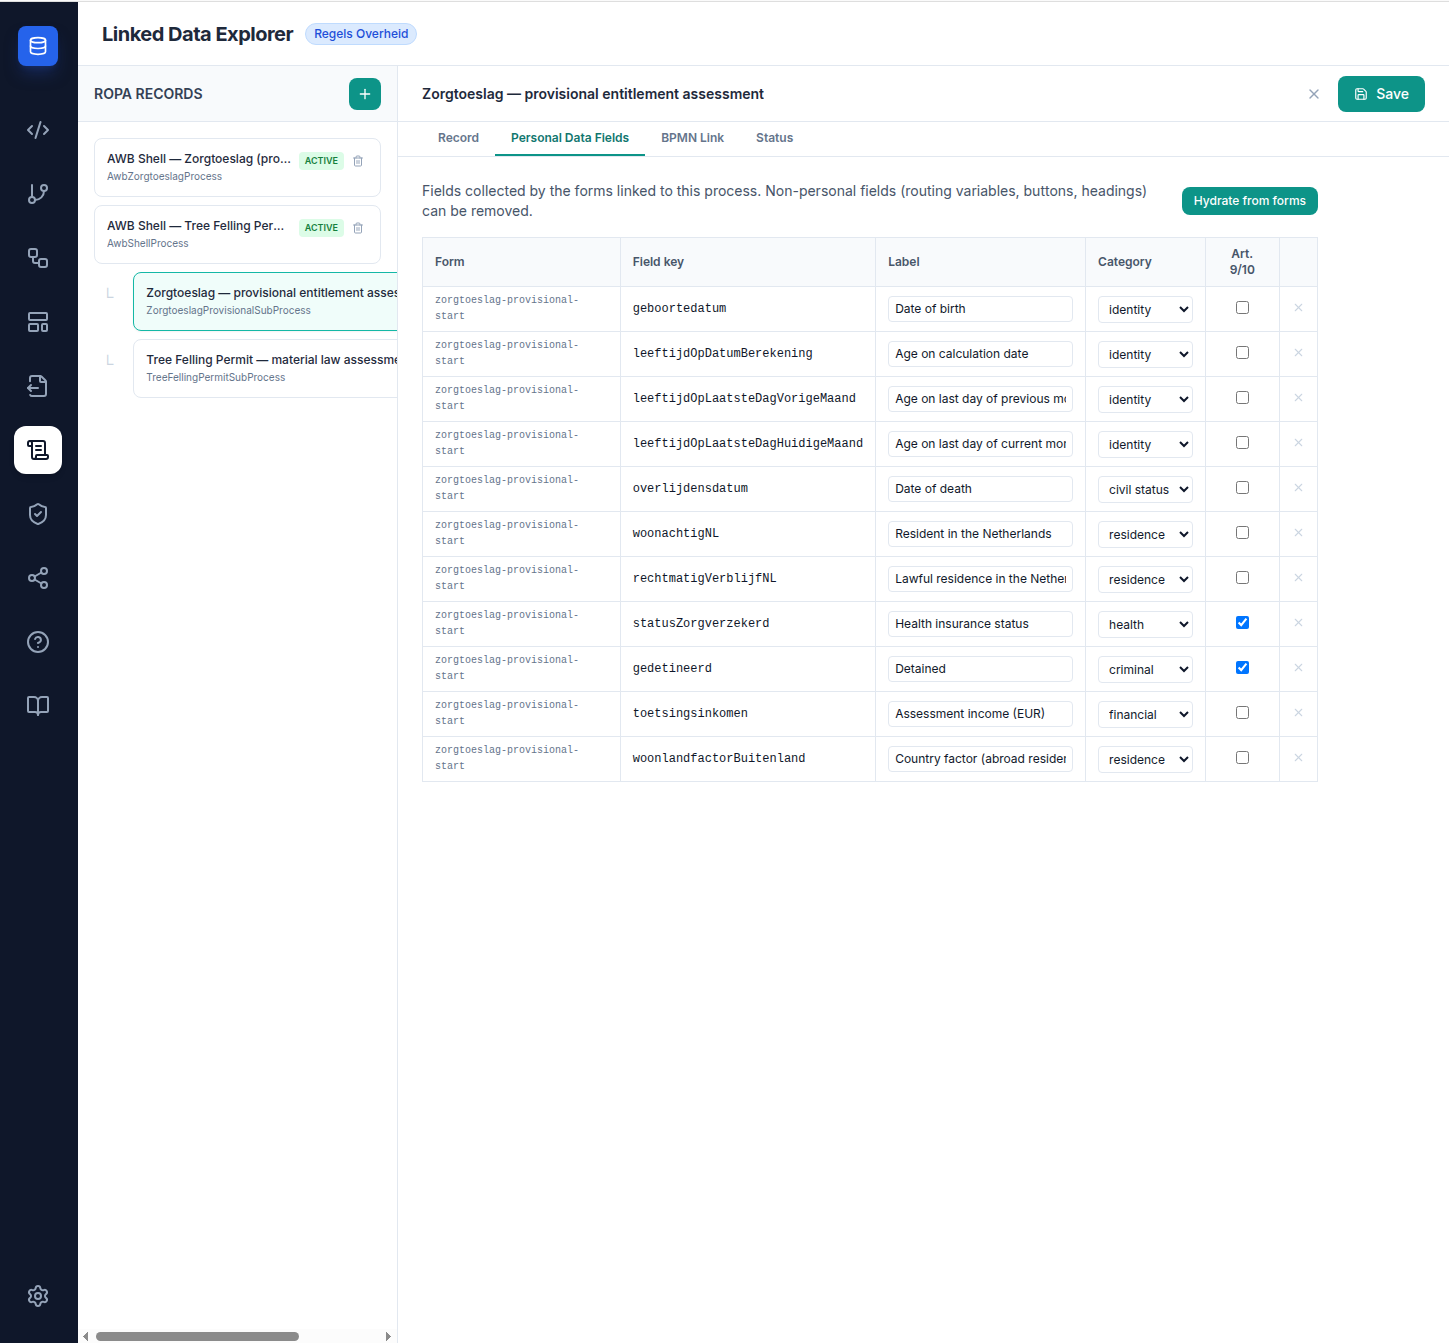1449x1343 pixels.
Task: Switch to the BPMN Link tab
Action: [x=692, y=138]
